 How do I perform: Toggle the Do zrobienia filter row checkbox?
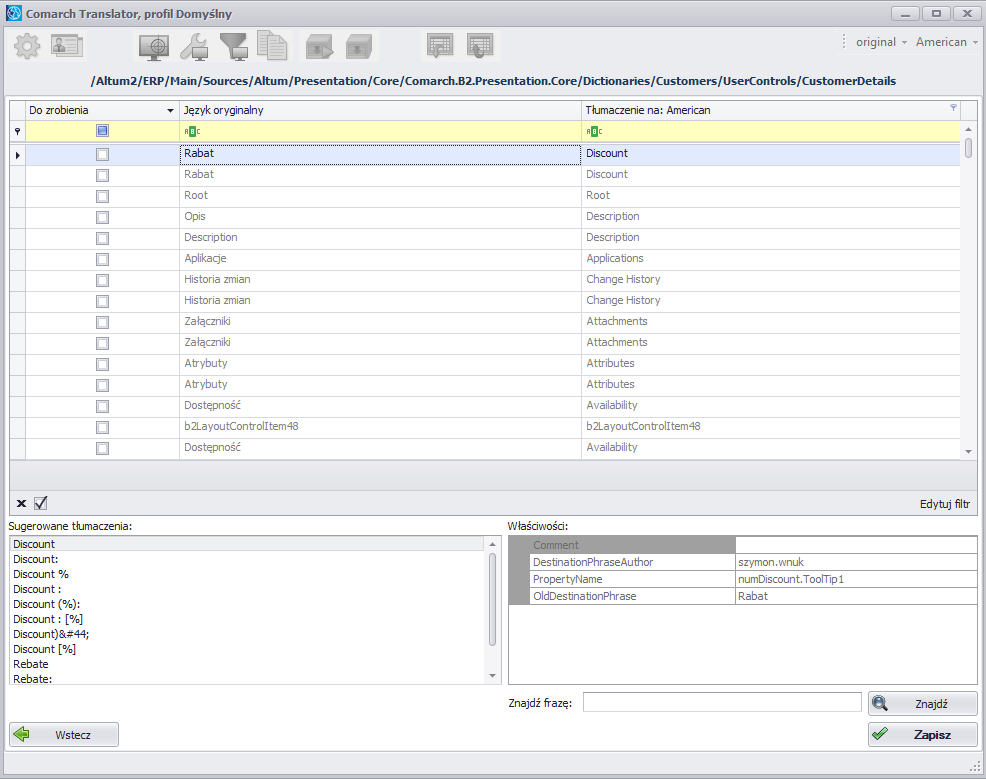tap(102, 131)
